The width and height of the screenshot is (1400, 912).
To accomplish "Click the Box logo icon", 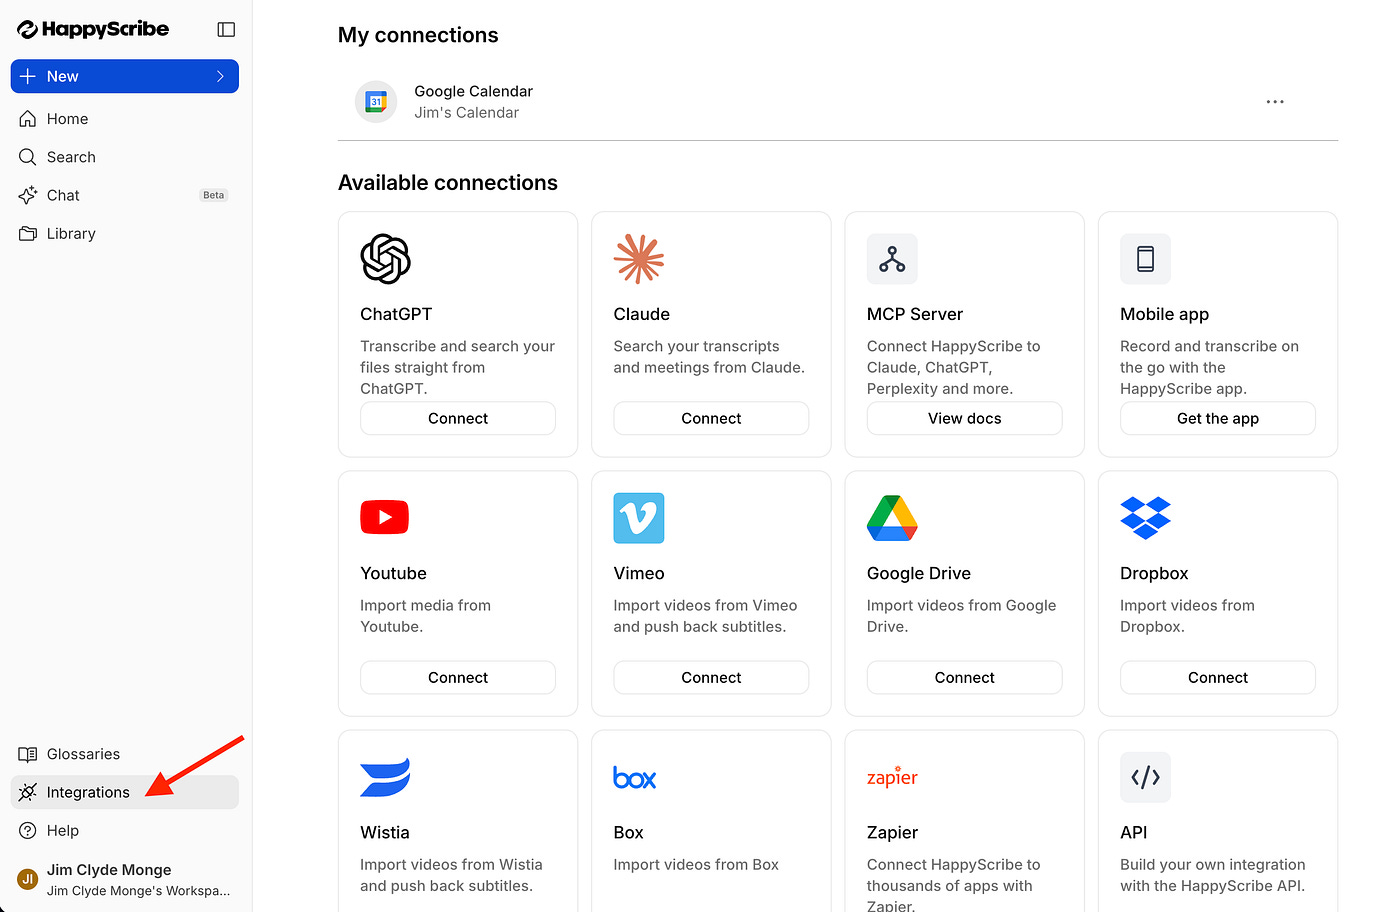I will pos(635,778).
